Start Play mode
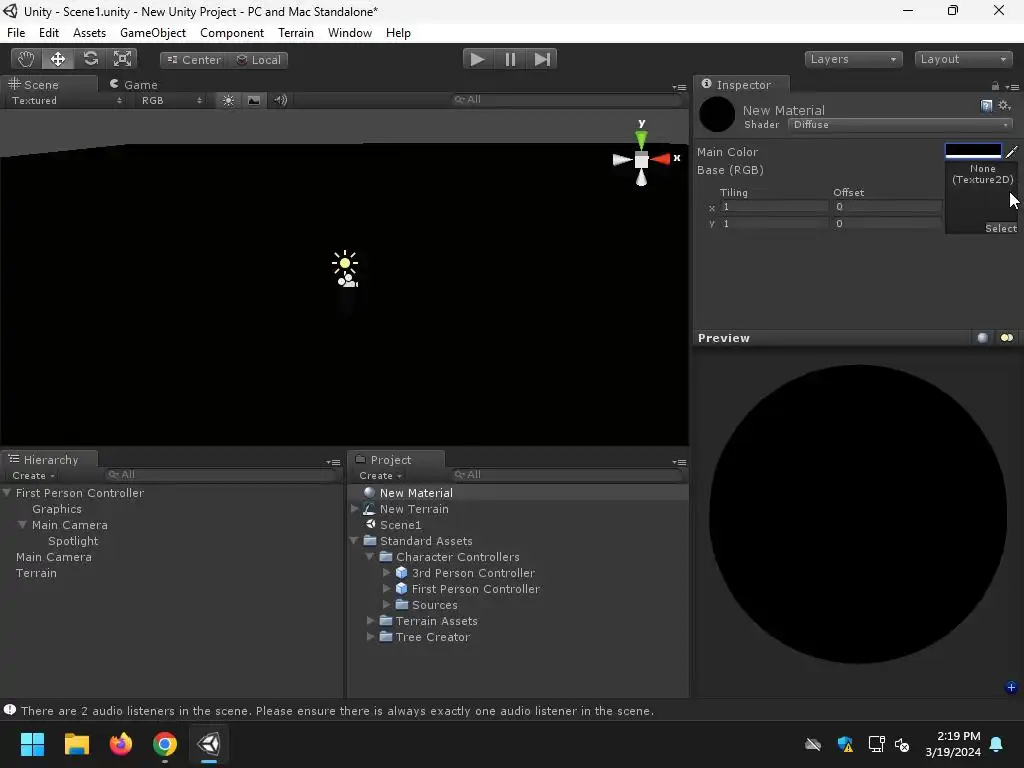Screen dimensions: 1024x768 point(478,59)
